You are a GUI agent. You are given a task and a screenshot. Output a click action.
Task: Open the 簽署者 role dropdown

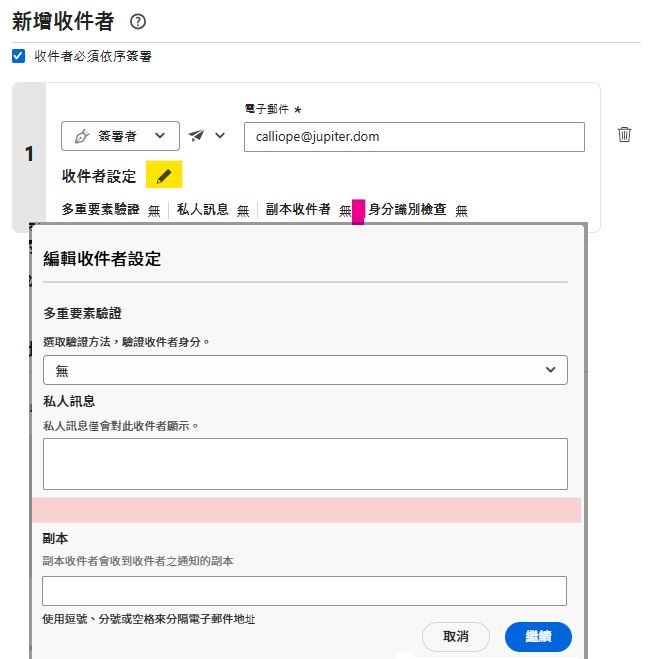(x=120, y=136)
